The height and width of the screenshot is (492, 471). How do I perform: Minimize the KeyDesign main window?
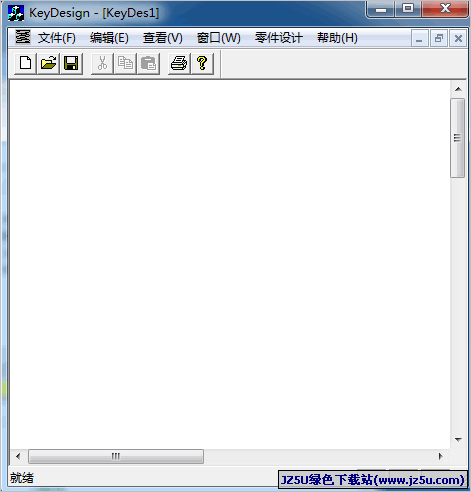[381, 9]
